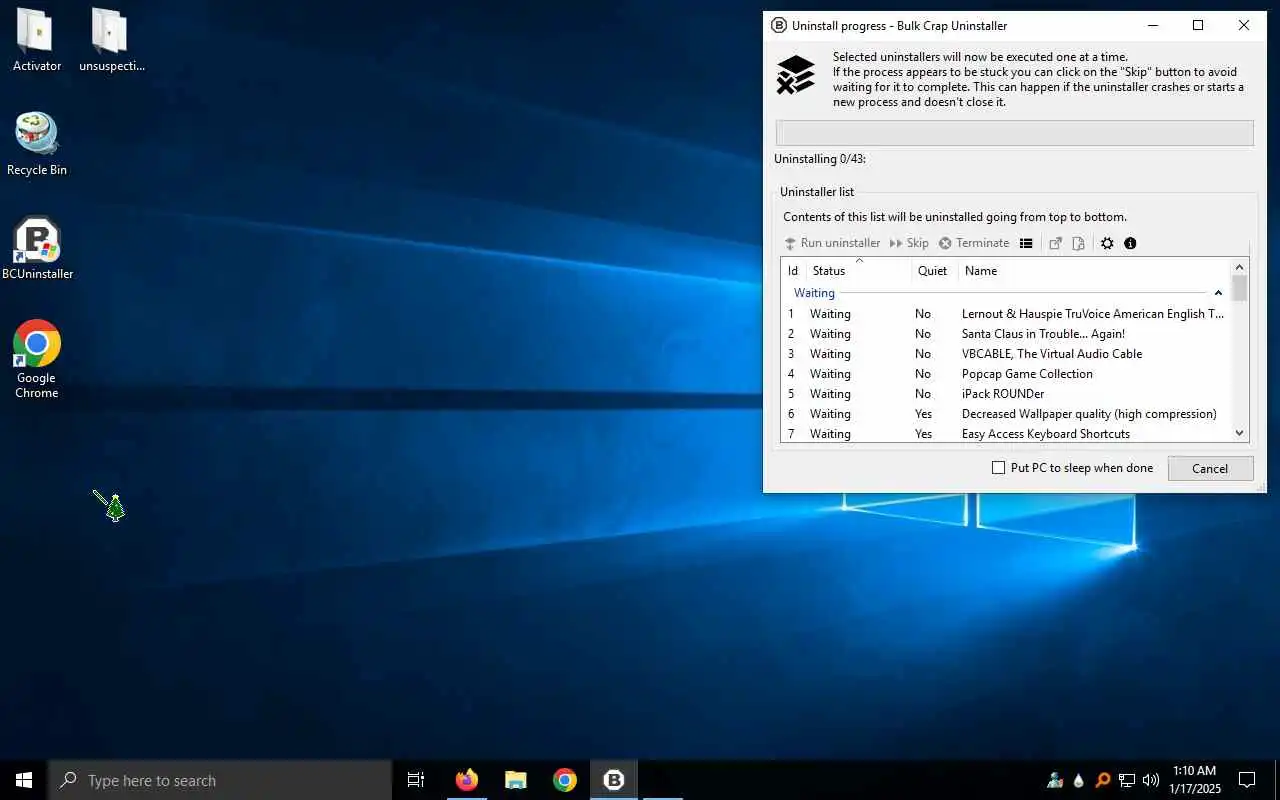Screen dimensions: 1280x800
Task: Open the Recycle Bin desktop icon
Action: (x=37, y=144)
